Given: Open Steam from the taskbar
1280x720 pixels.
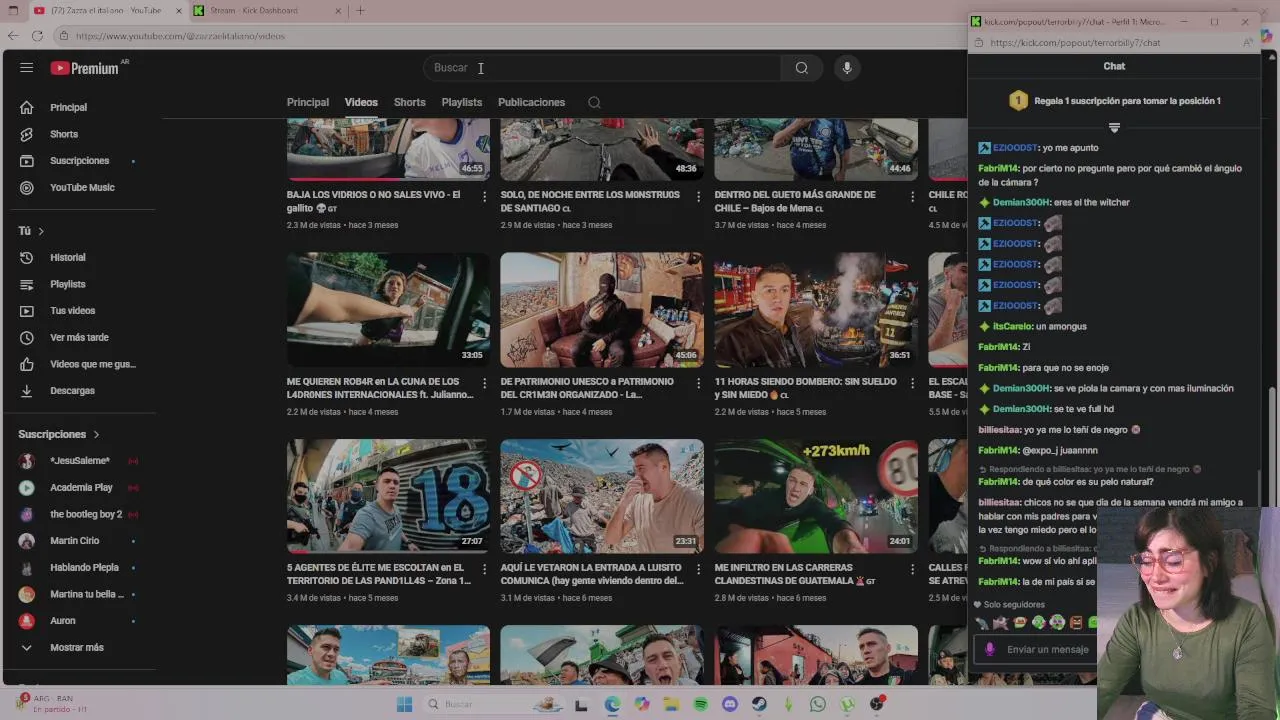Looking at the screenshot, I should pos(759,704).
